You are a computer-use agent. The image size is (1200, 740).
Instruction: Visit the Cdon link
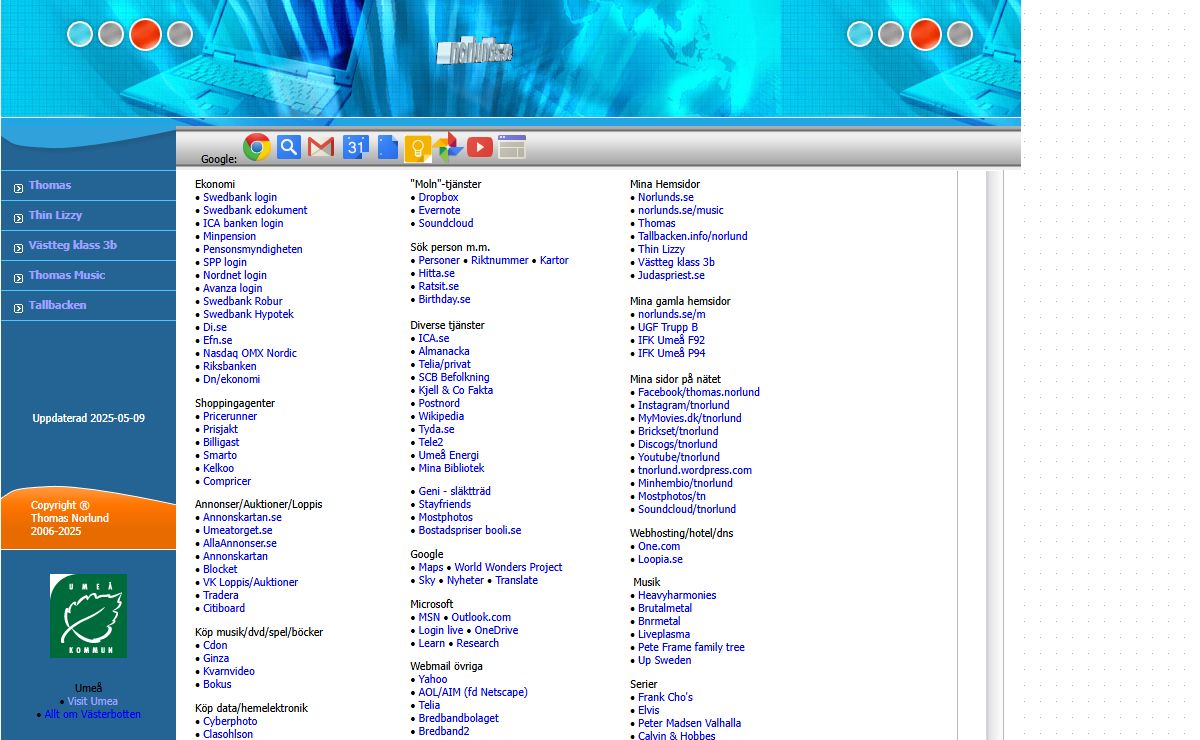pyautogui.click(x=215, y=646)
